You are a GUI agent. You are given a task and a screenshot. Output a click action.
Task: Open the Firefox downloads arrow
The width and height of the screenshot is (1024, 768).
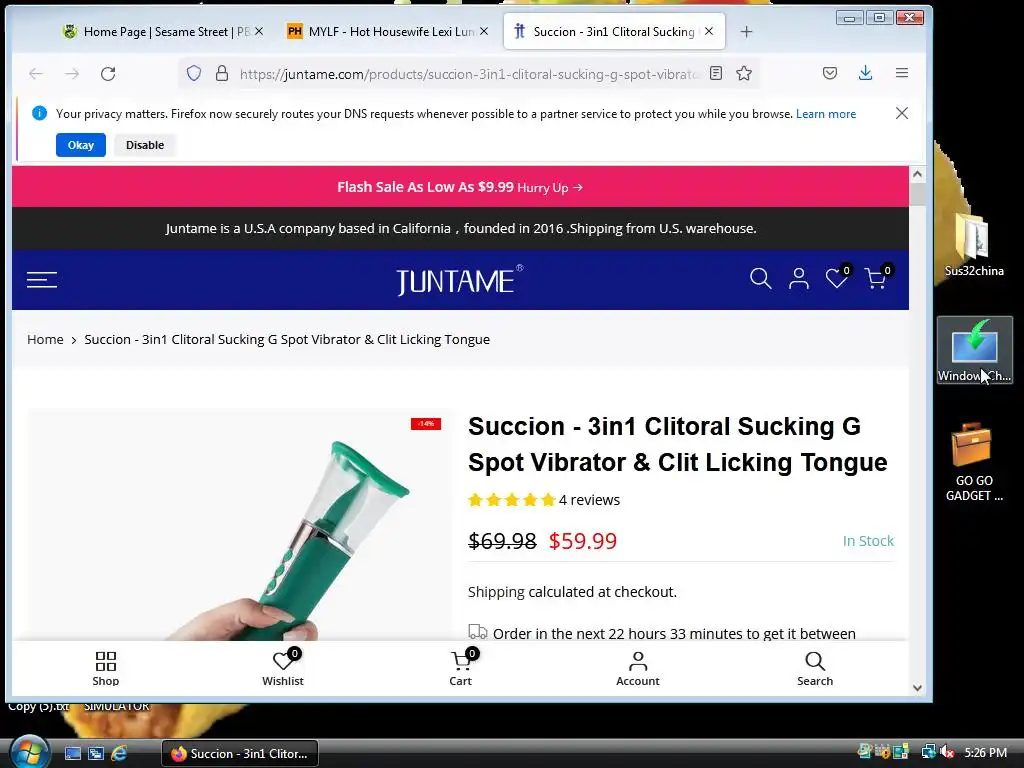point(865,72)
